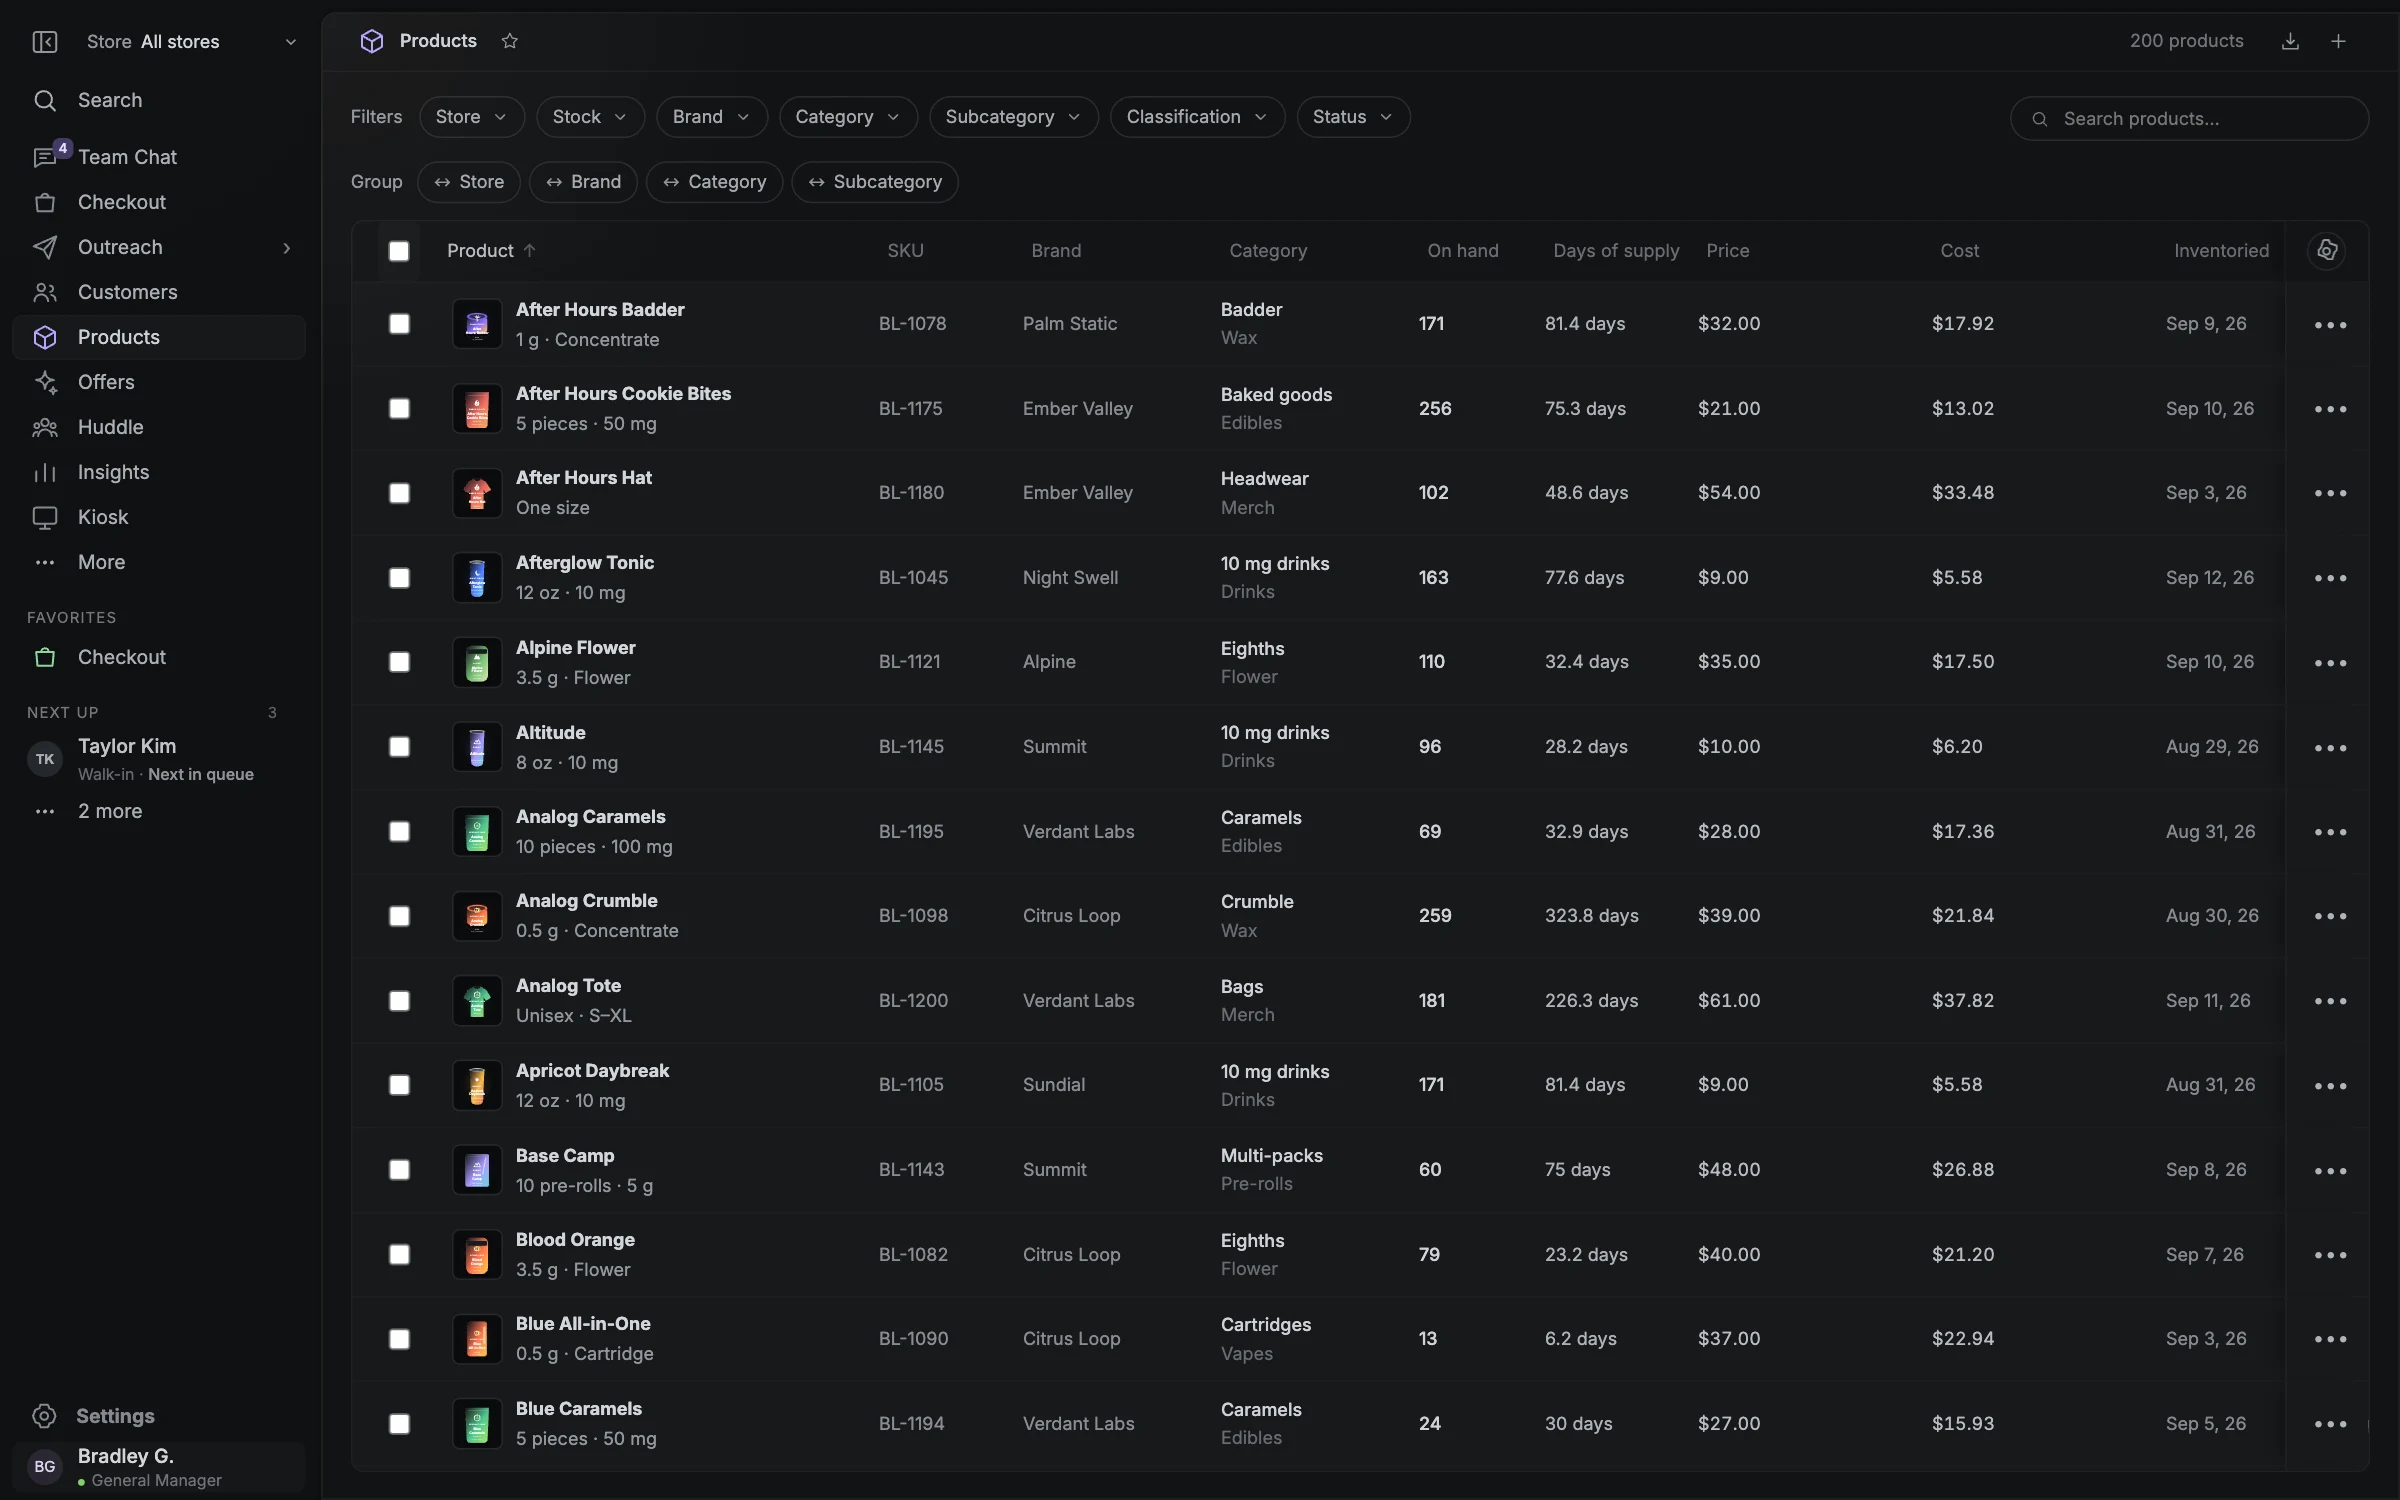Group products by Category
Viewport: 2400px width, 1500px height.
tap(714, 182)
